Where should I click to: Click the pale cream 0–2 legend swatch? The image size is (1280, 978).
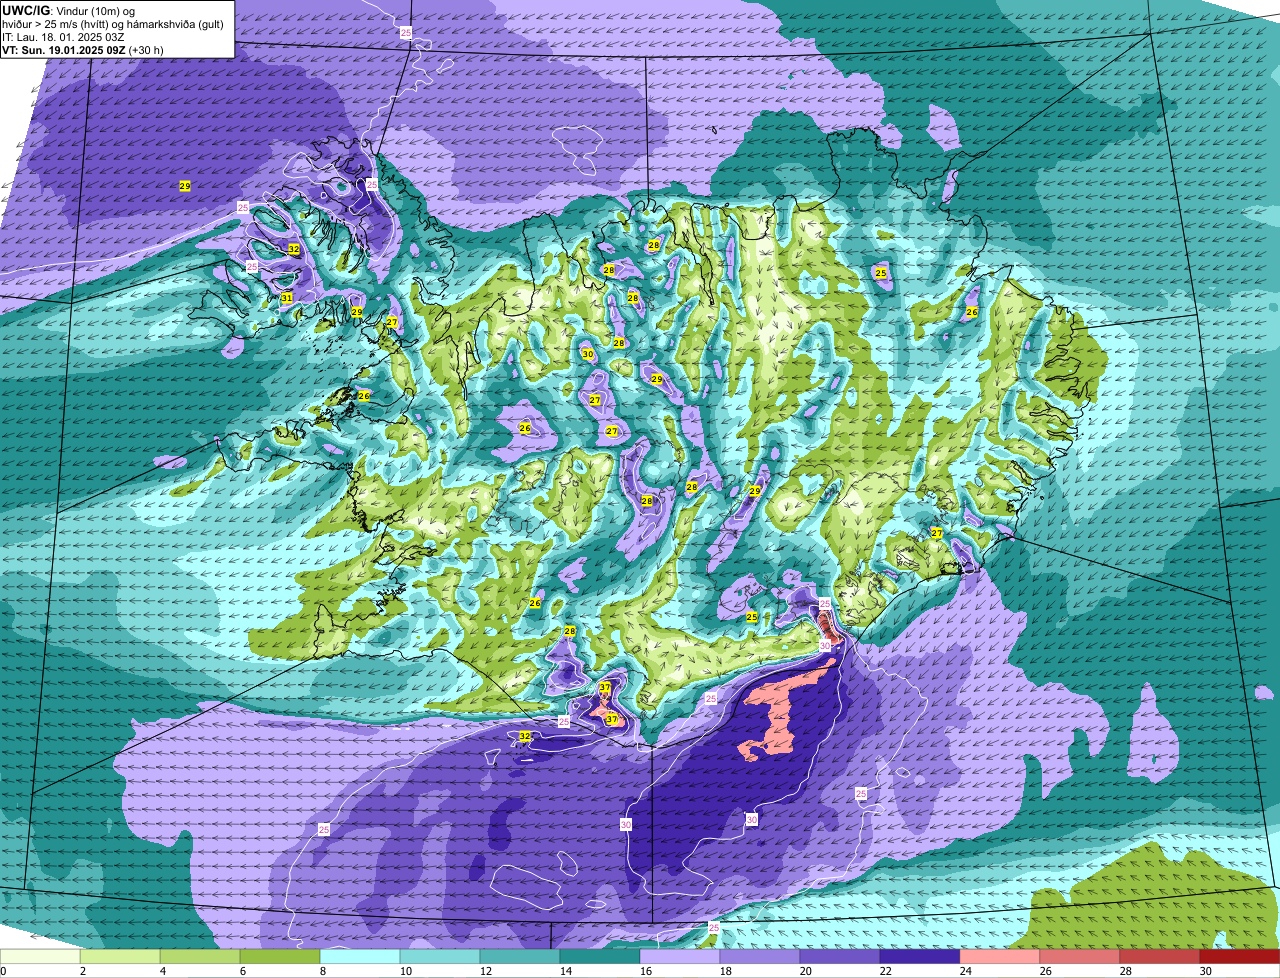(40, 956)
